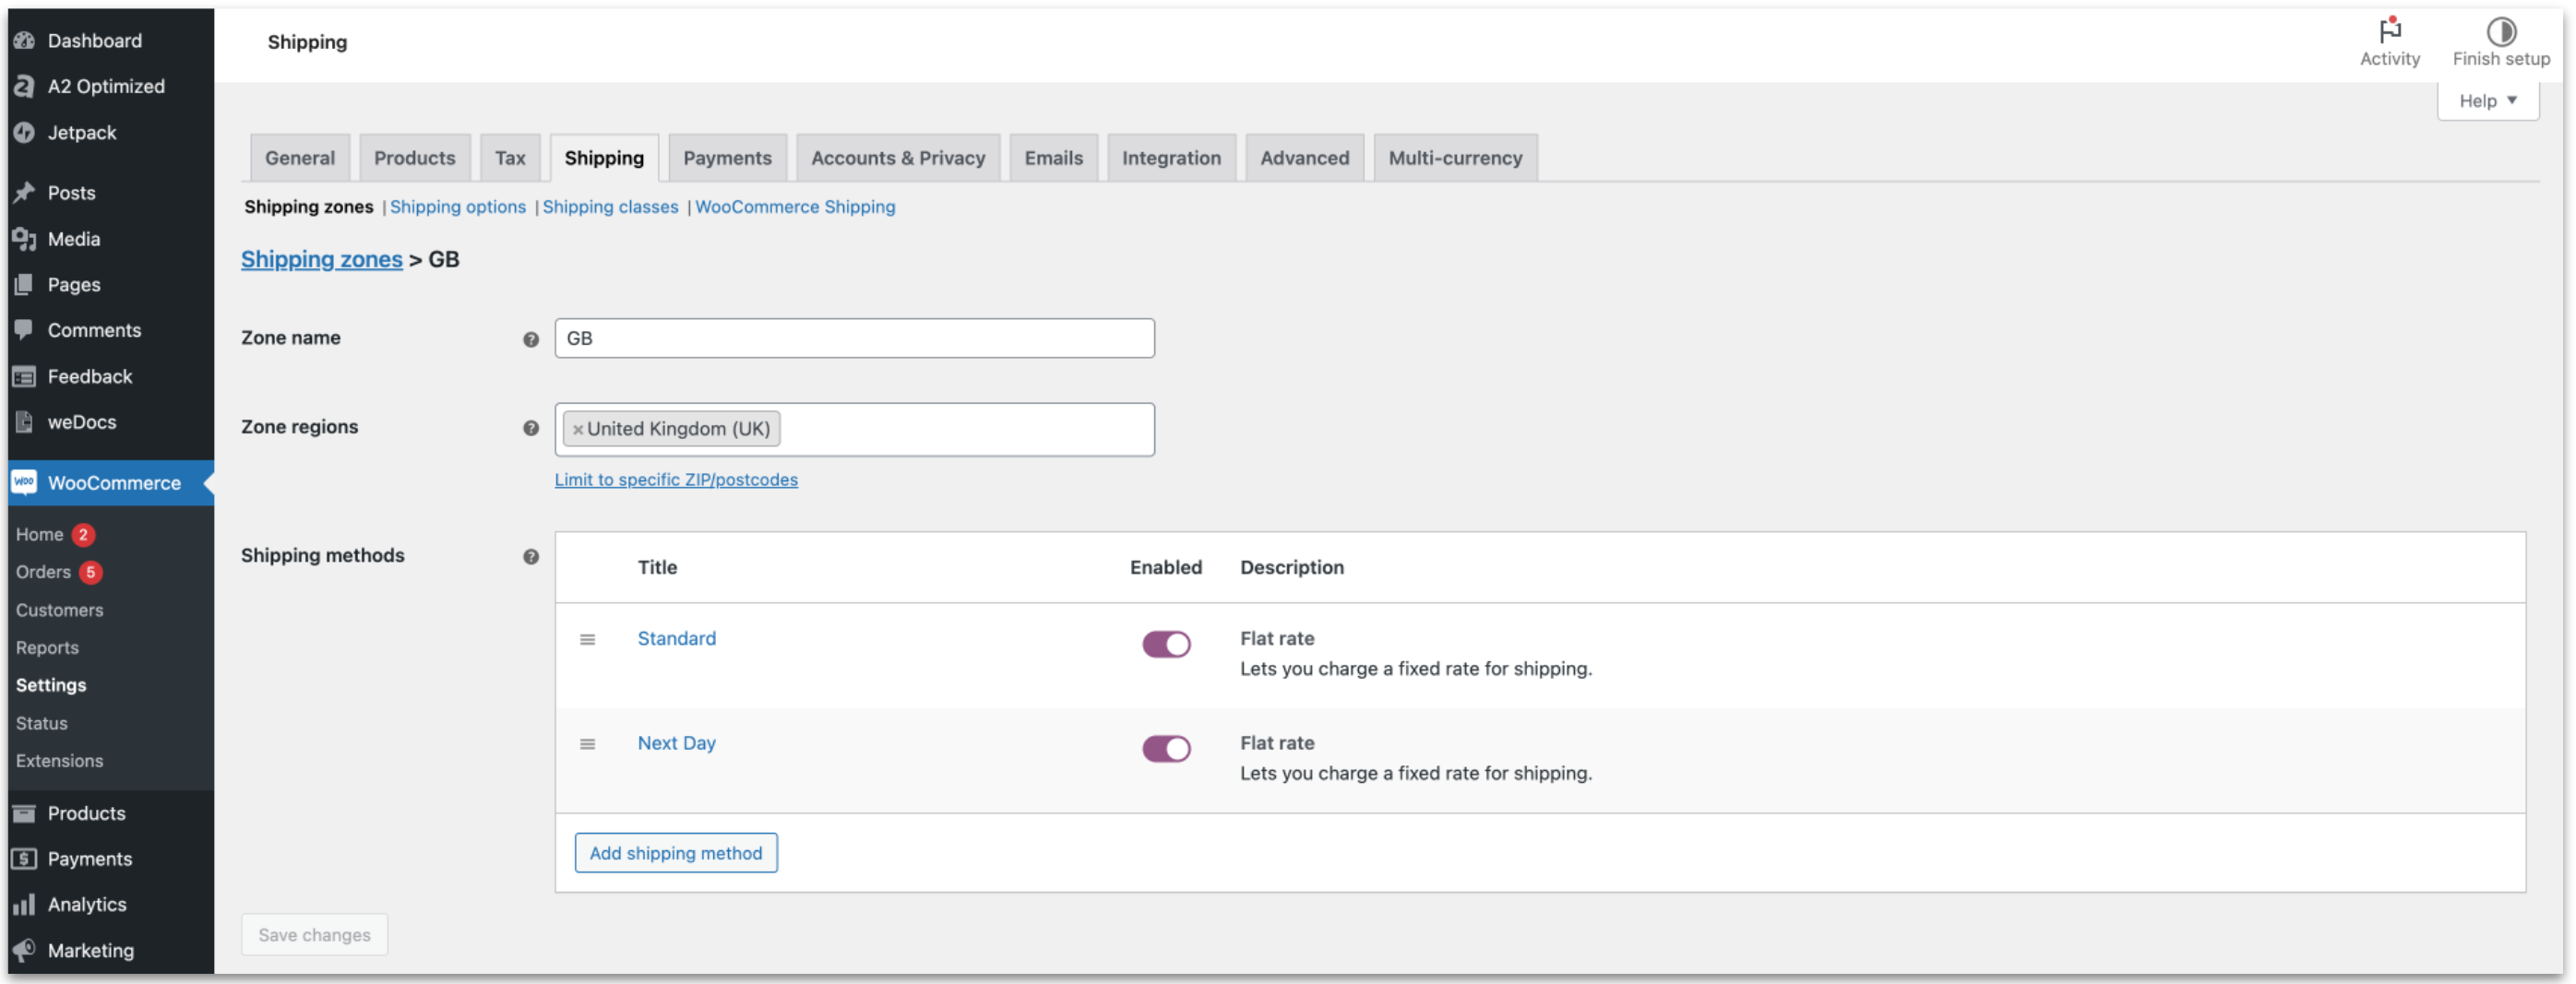Disable the Next Day shipping toggle
This screenshot has width=2576, height=984.
click(1166, 748)
